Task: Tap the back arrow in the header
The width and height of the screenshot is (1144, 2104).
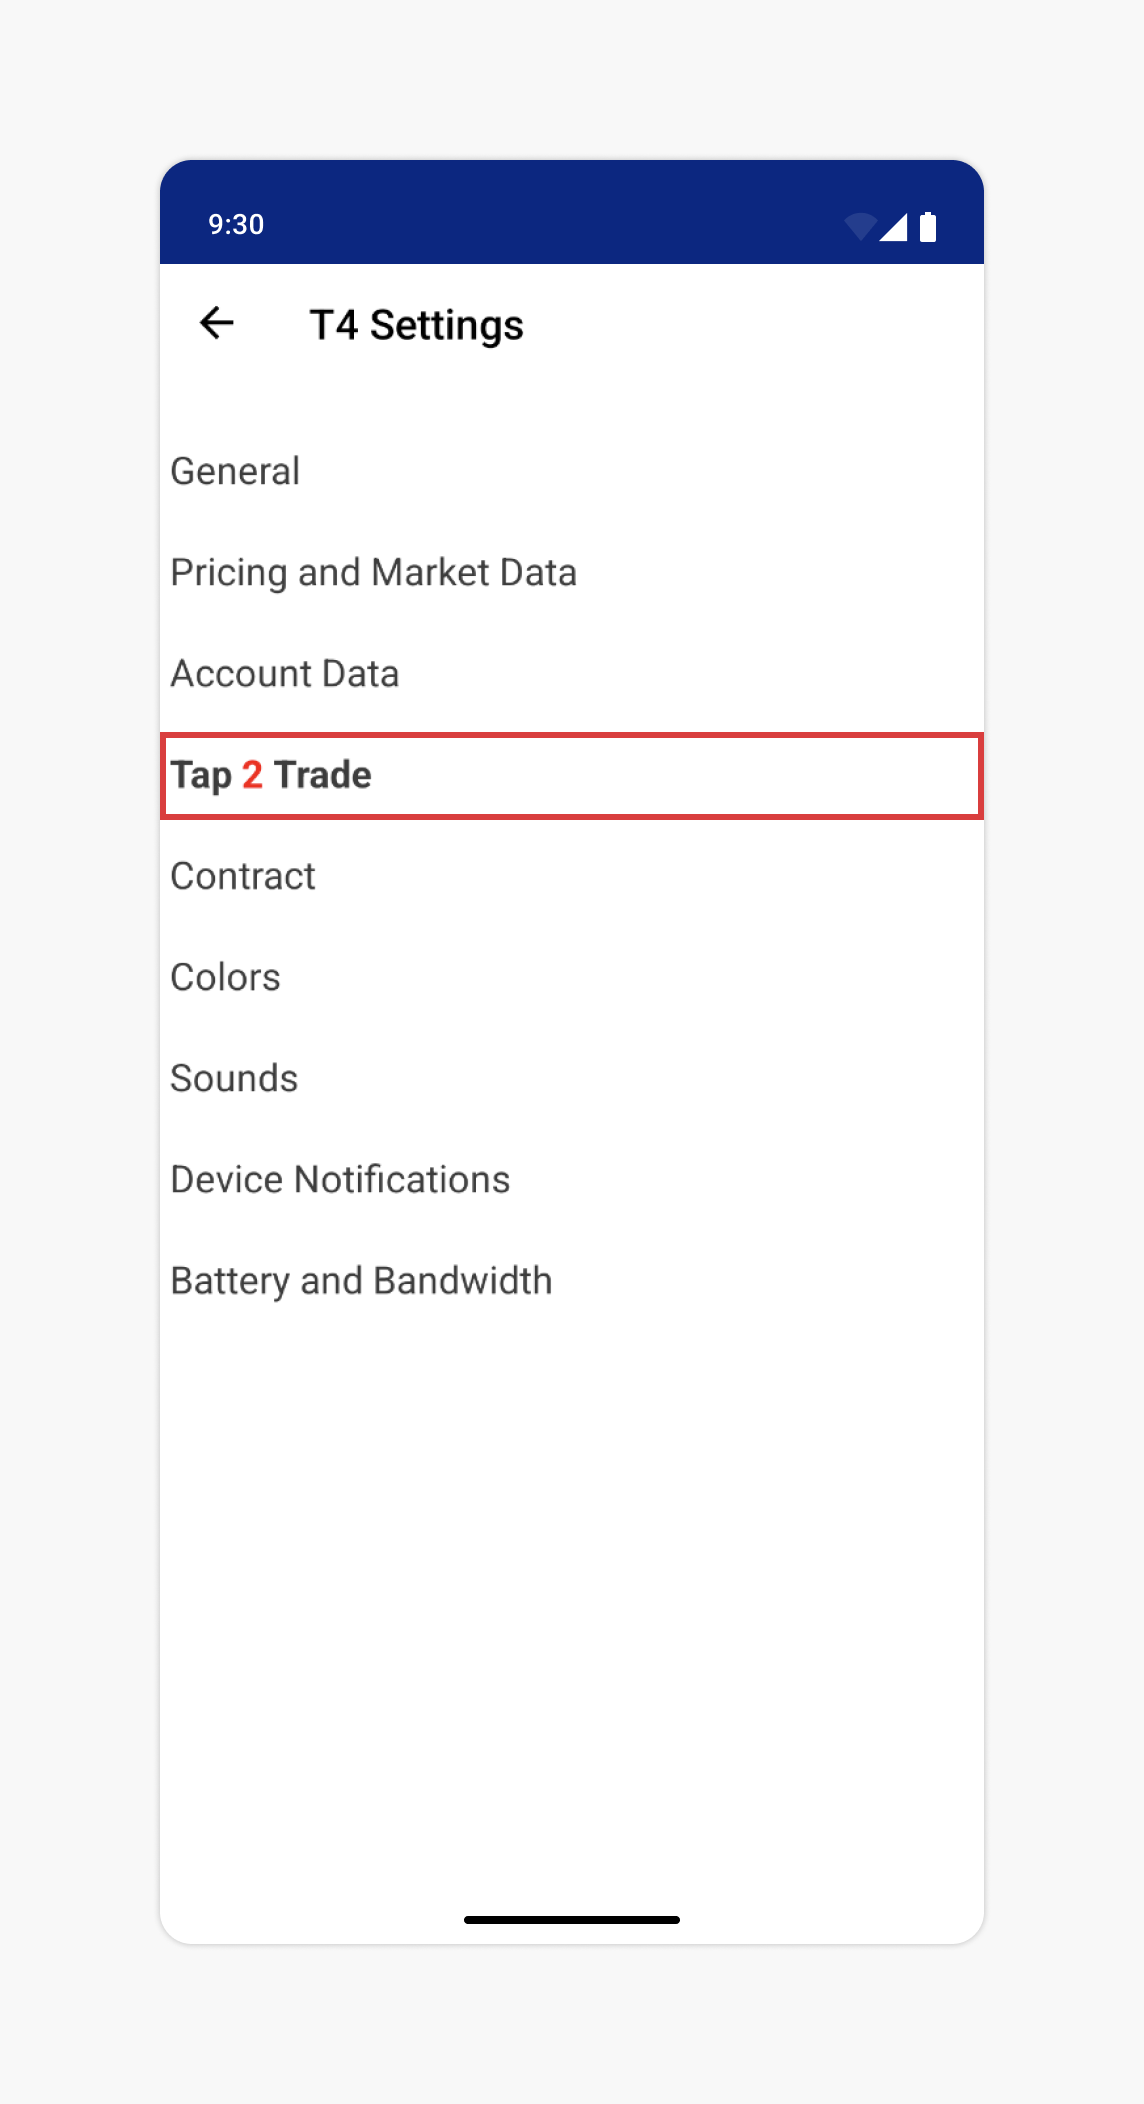Action: 217,323
